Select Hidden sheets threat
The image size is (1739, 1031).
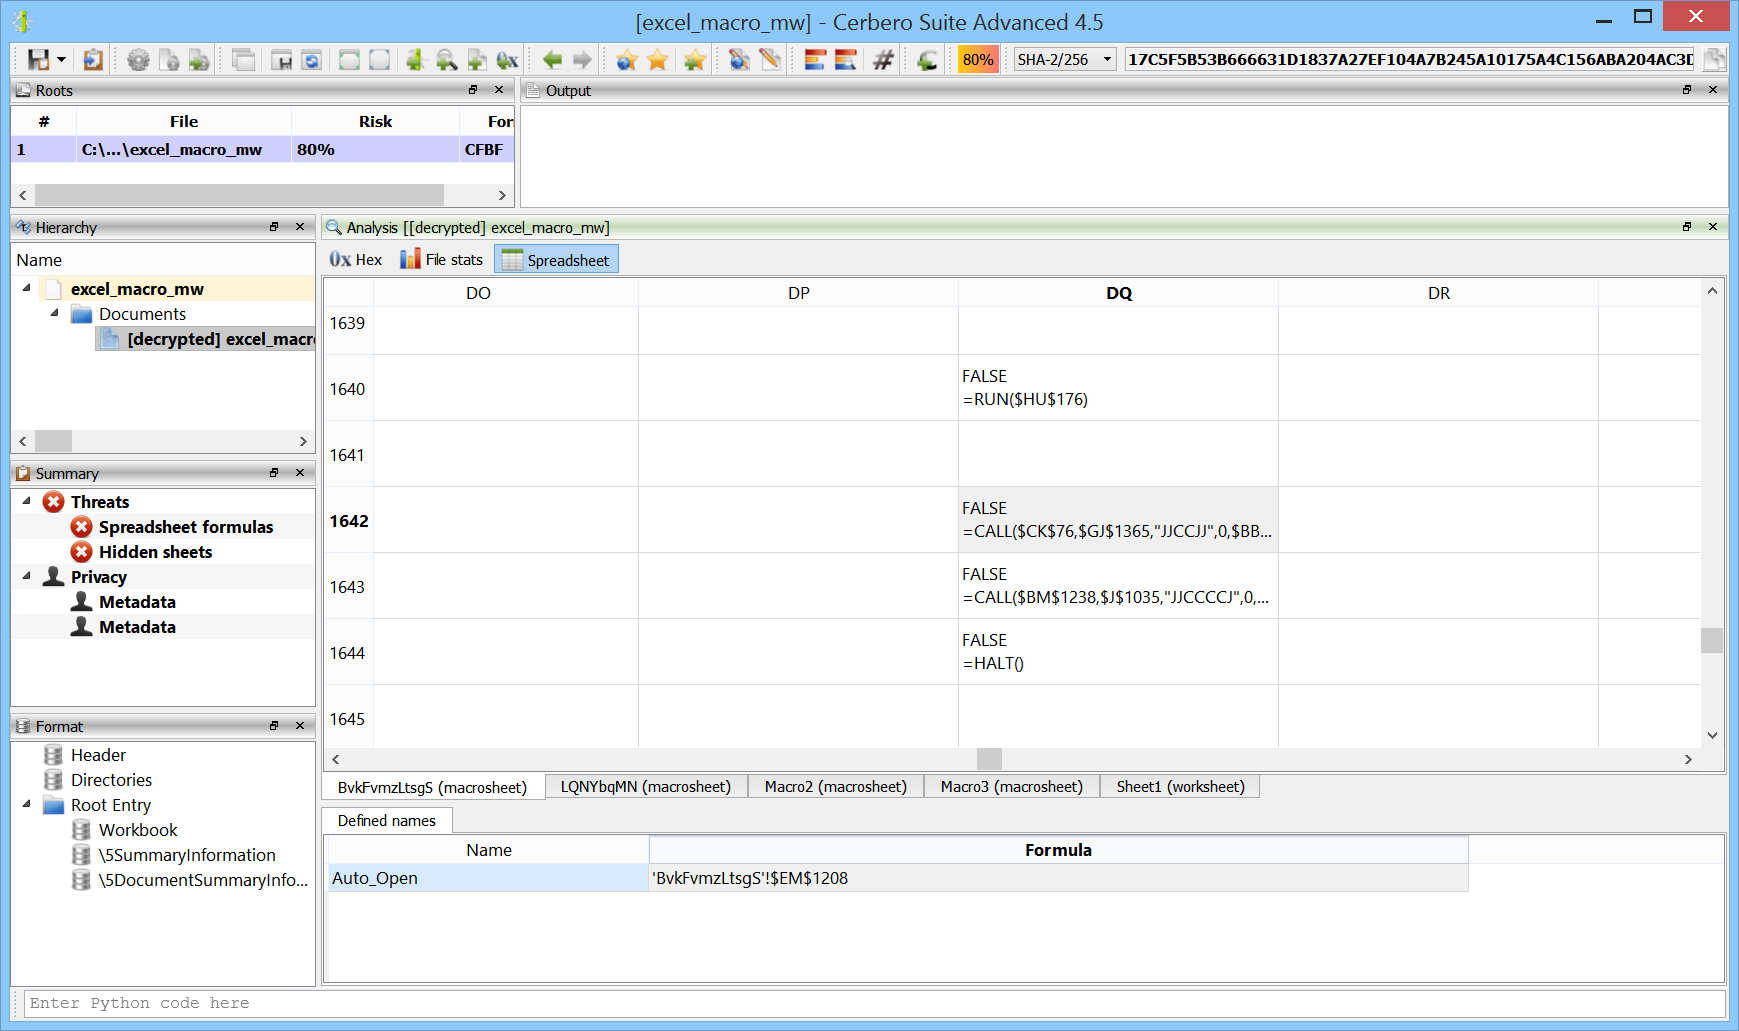[155, 552]
